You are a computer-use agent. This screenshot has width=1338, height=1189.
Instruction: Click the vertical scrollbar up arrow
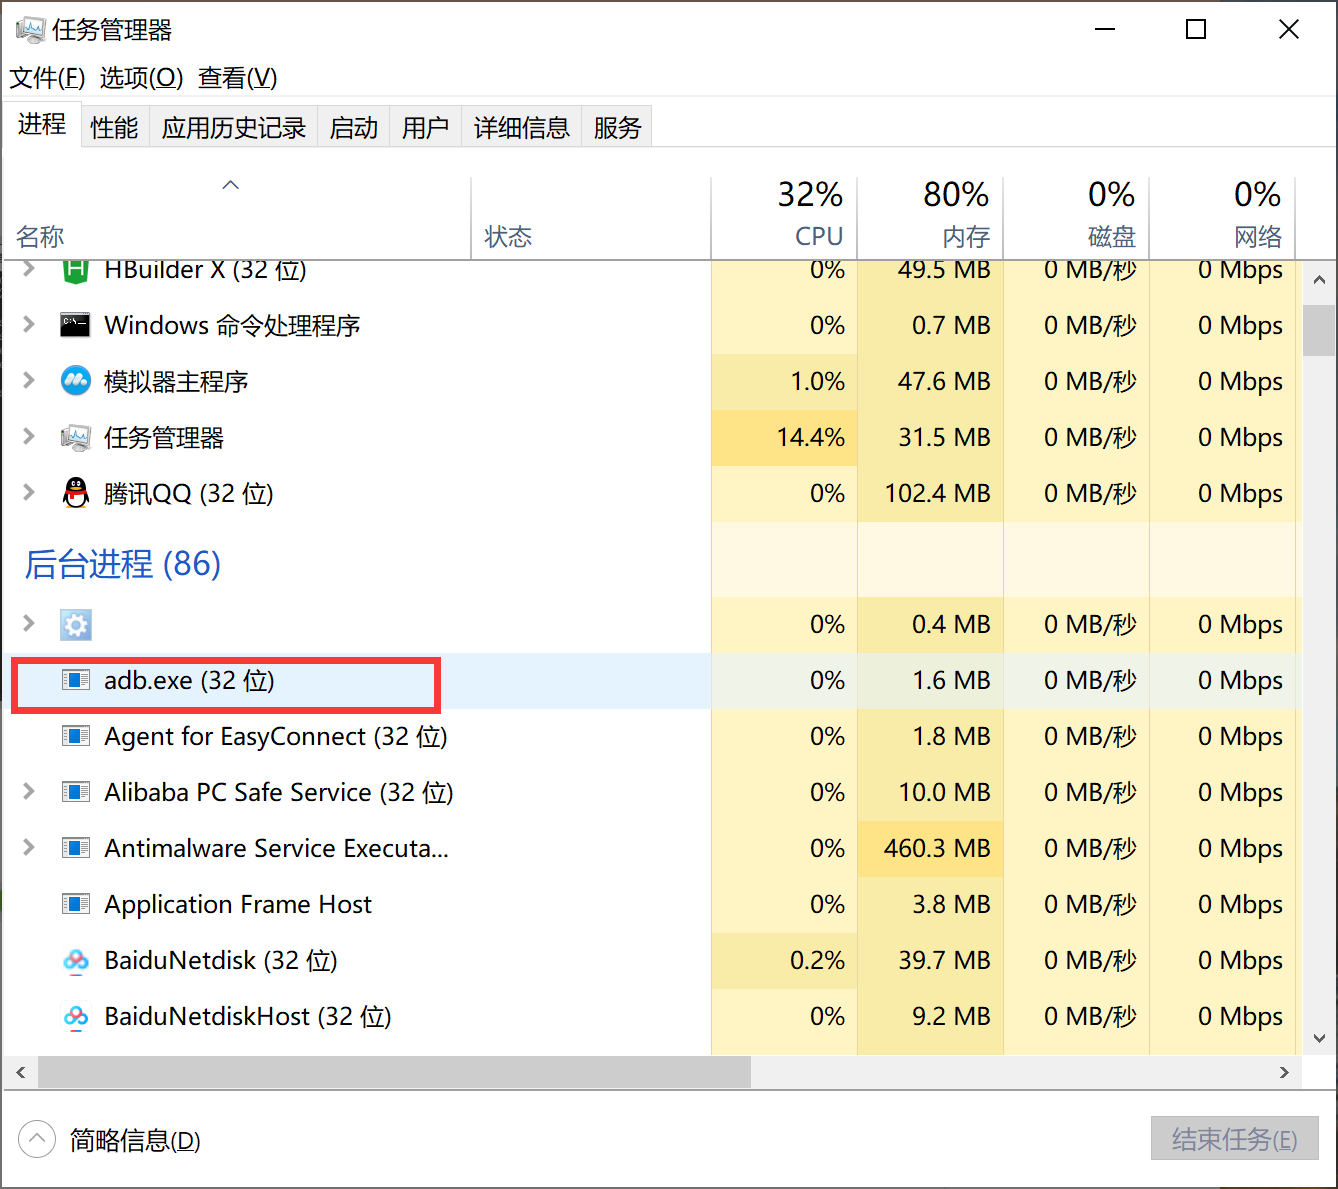(x=1319, y=280)
